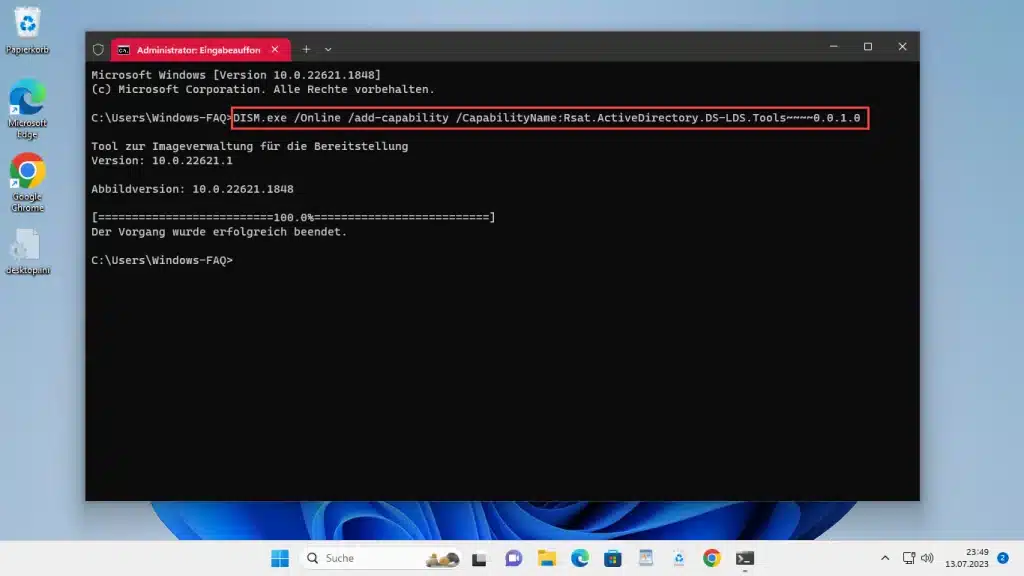
Task: Close the Terminal window
Action: (x=902, y=46)
